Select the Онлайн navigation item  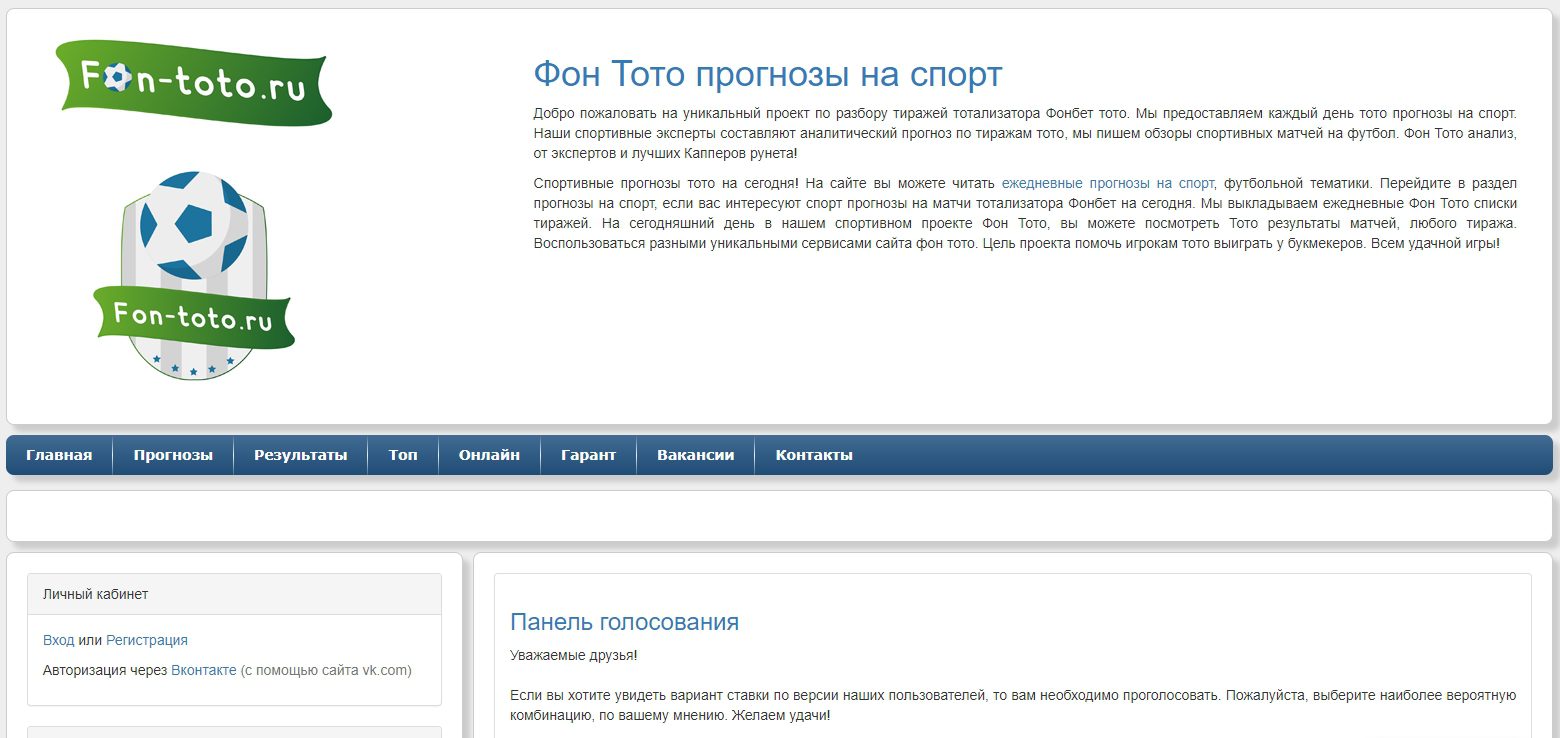click(488, 455)
